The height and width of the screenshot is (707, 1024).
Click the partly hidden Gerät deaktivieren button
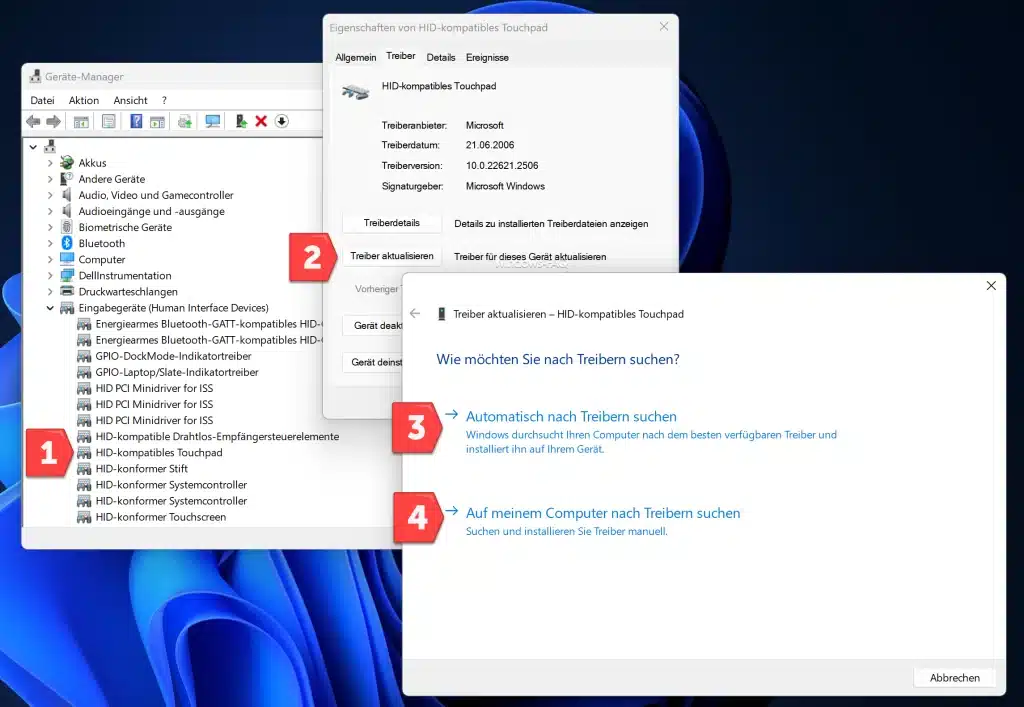click(x=373, y=325)
